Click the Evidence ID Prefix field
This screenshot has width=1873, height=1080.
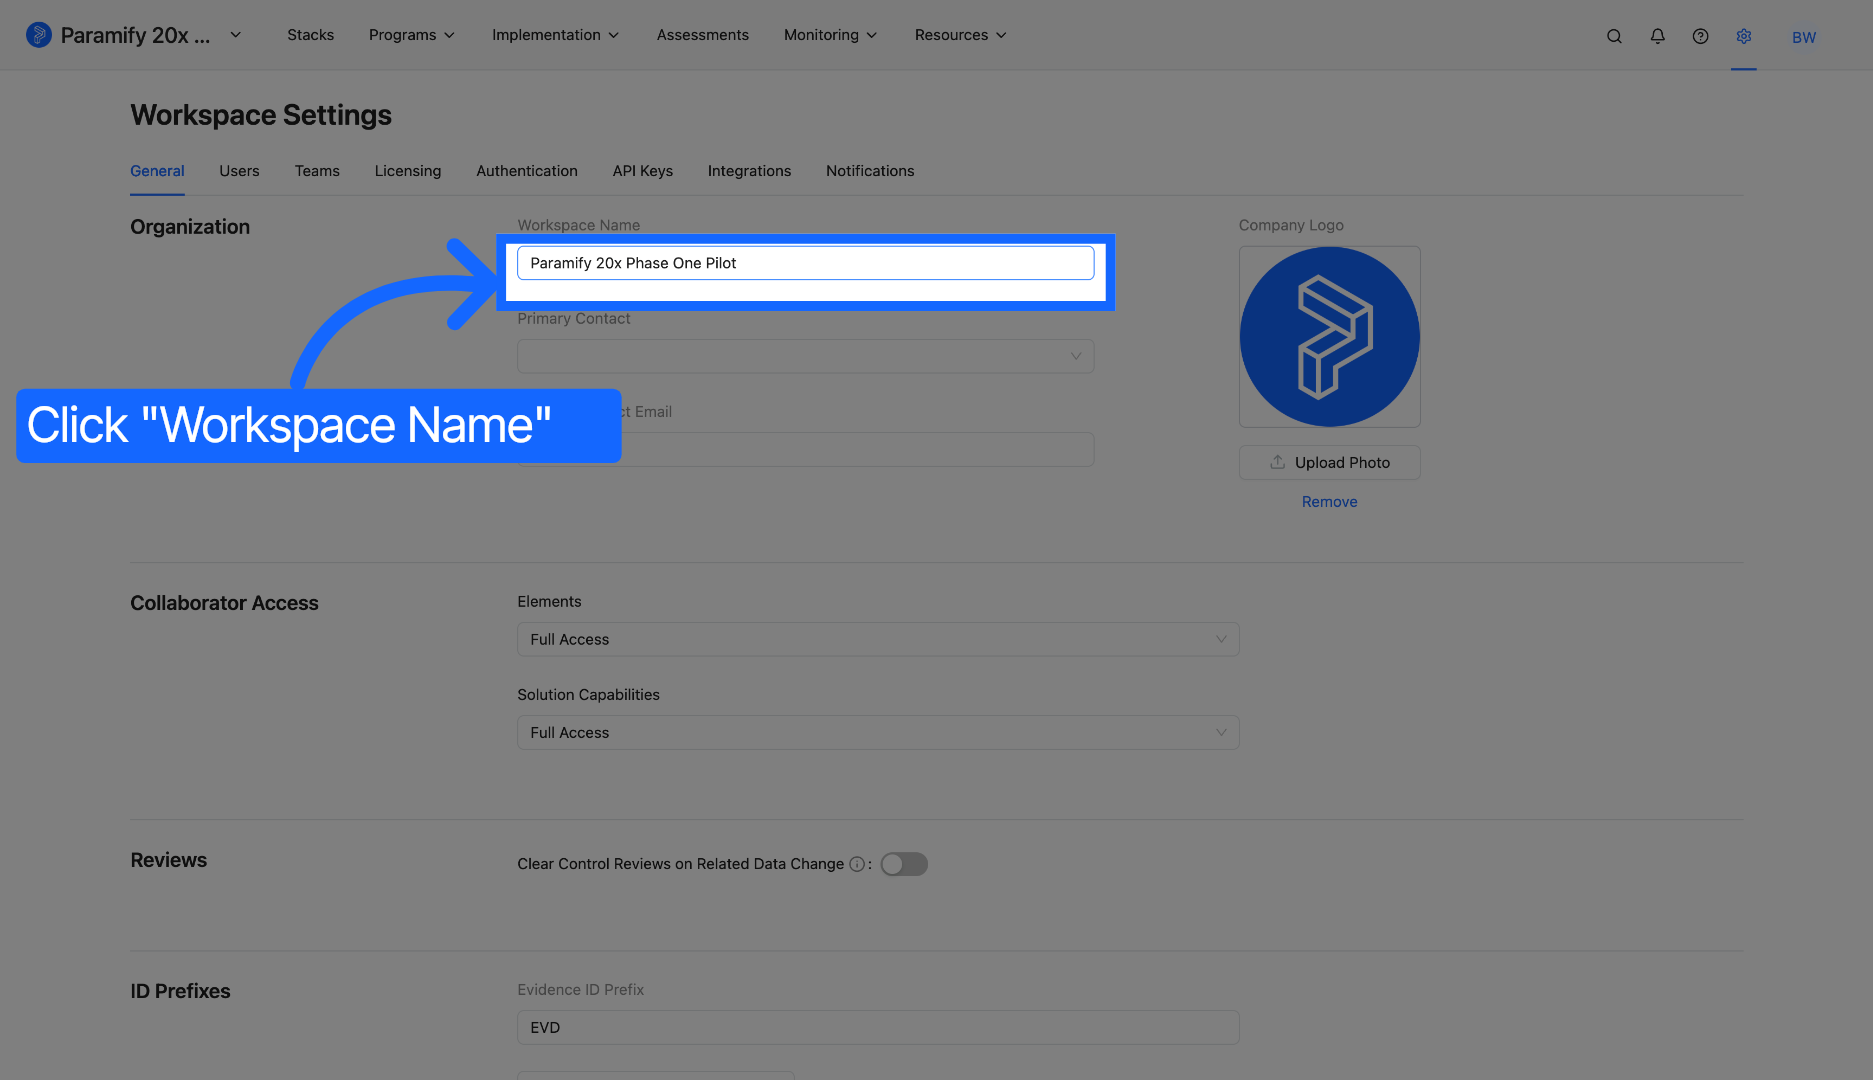tap(878, 1027)
